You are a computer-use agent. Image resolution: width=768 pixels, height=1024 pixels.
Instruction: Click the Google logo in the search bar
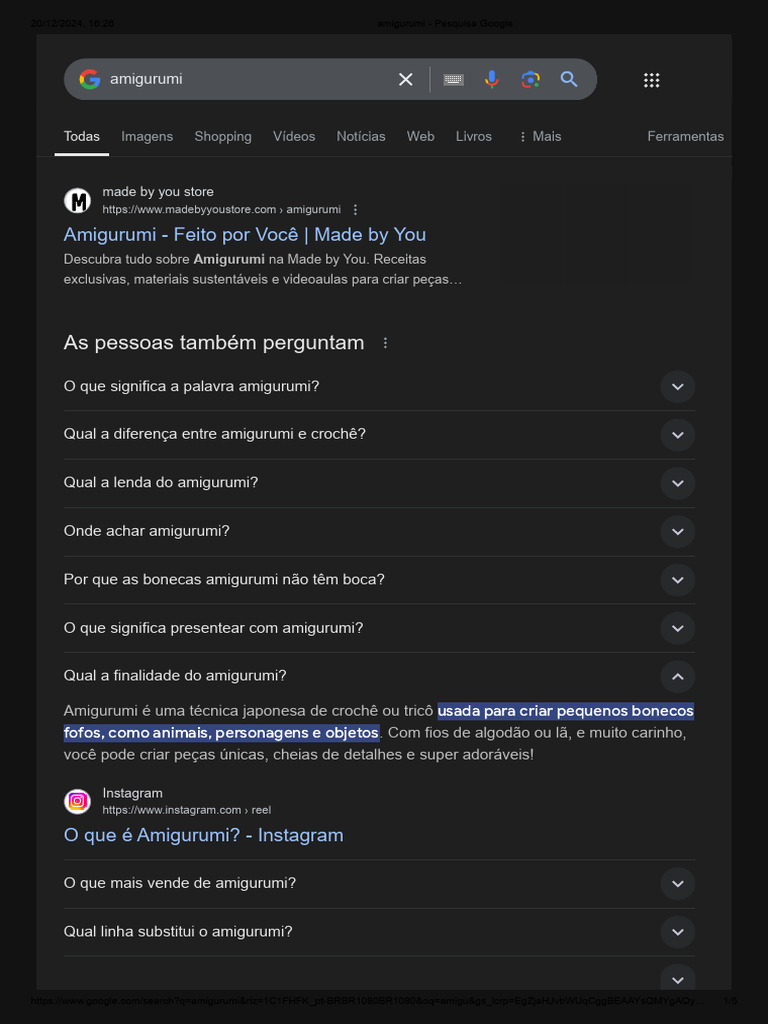pyautogui.click(x=90, y=79)
